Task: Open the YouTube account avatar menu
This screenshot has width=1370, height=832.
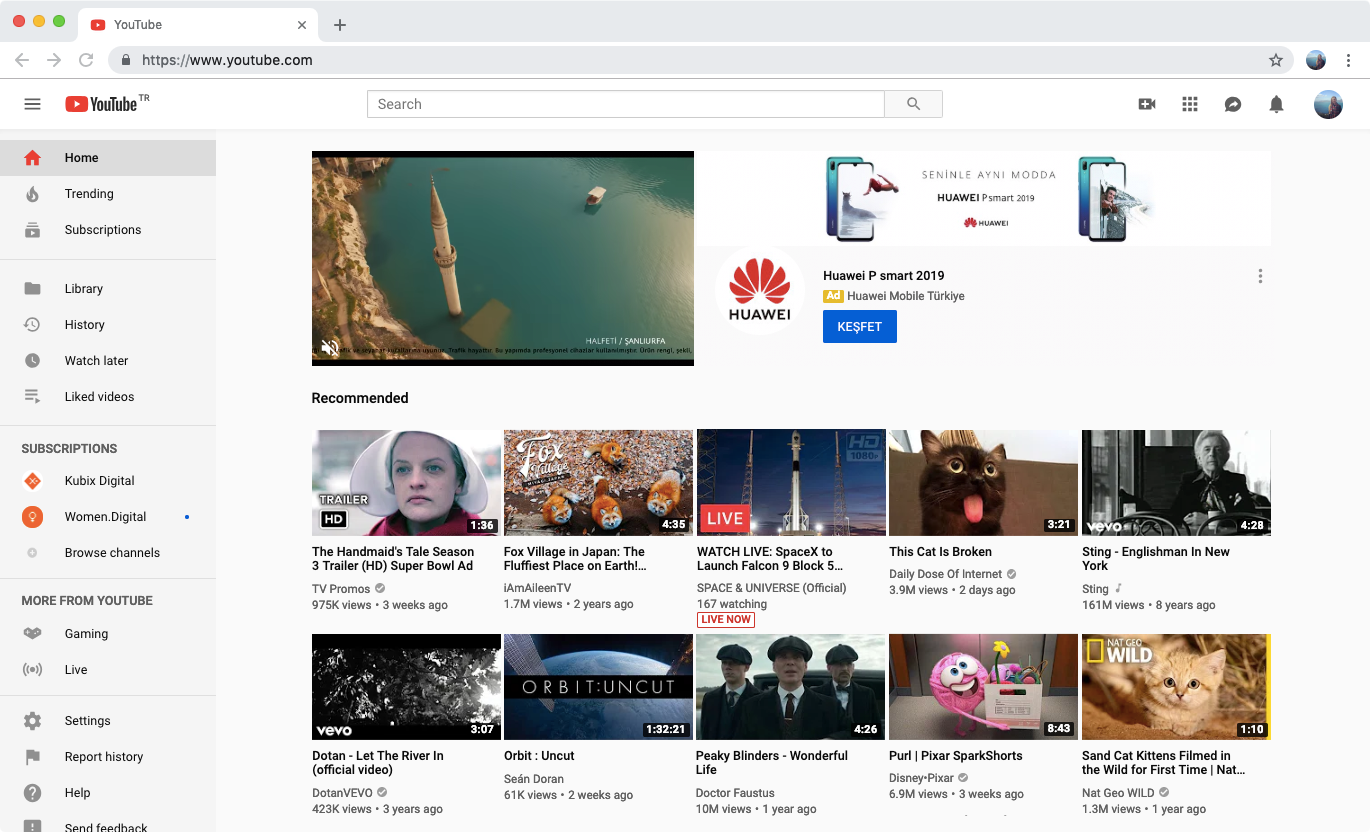Action: (x=1328, y=104)
